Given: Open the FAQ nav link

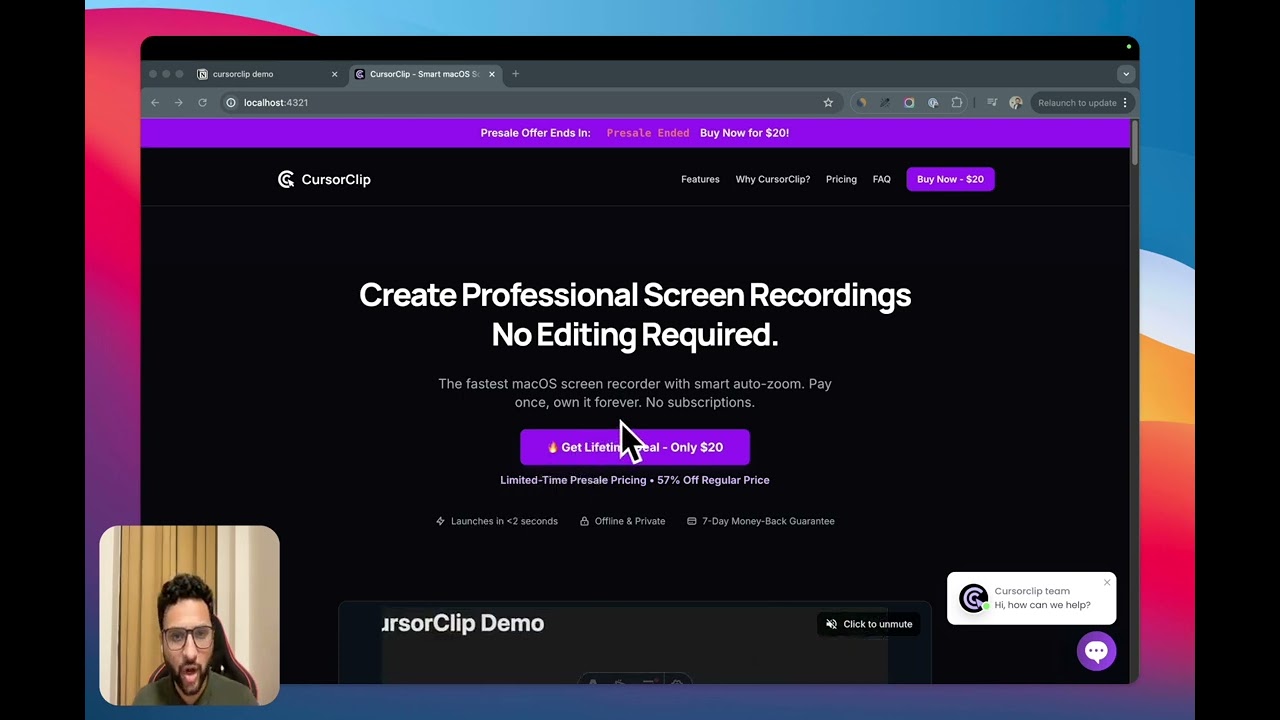Looking at the screenshot, I should (881, 179).
